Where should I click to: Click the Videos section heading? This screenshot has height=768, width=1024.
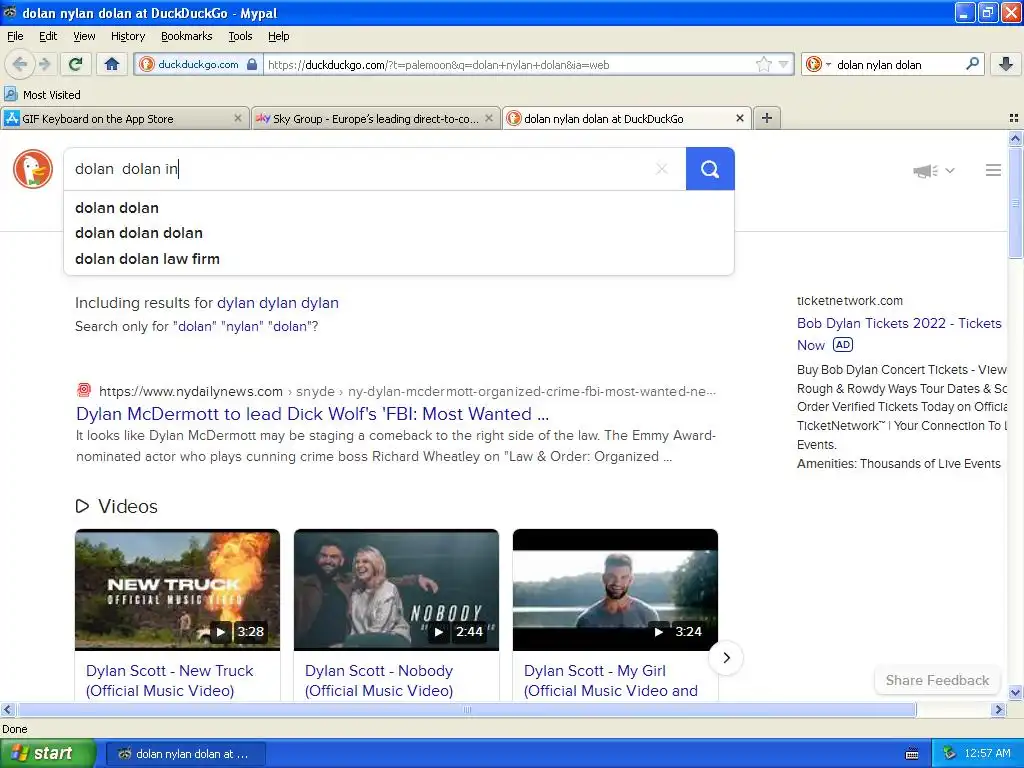click(x=117, y=506)
